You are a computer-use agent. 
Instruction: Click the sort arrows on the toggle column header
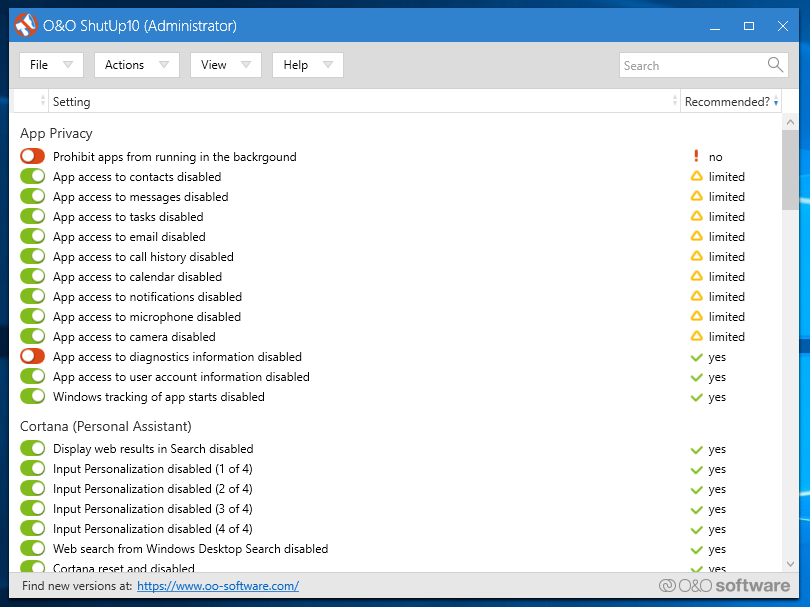pos(43,101)
